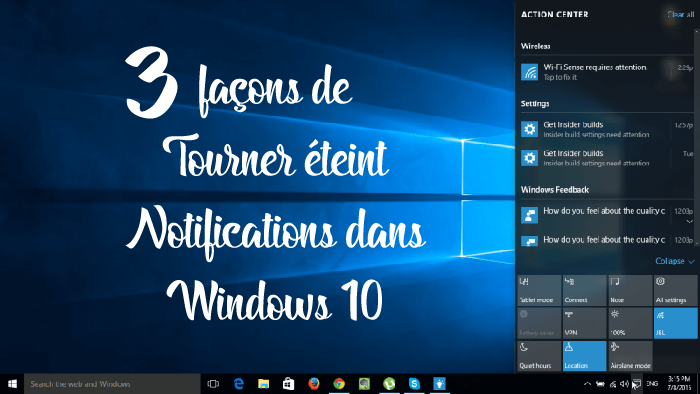Switch input language via ENG indicator
The image size is (700, 394).
[652, 383]
